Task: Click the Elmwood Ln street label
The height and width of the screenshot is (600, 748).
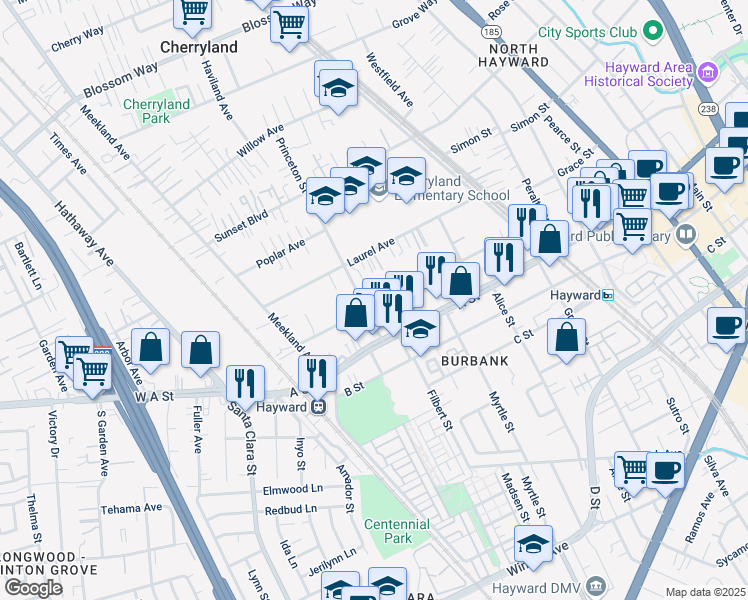Action: click(x=293, y=490)
